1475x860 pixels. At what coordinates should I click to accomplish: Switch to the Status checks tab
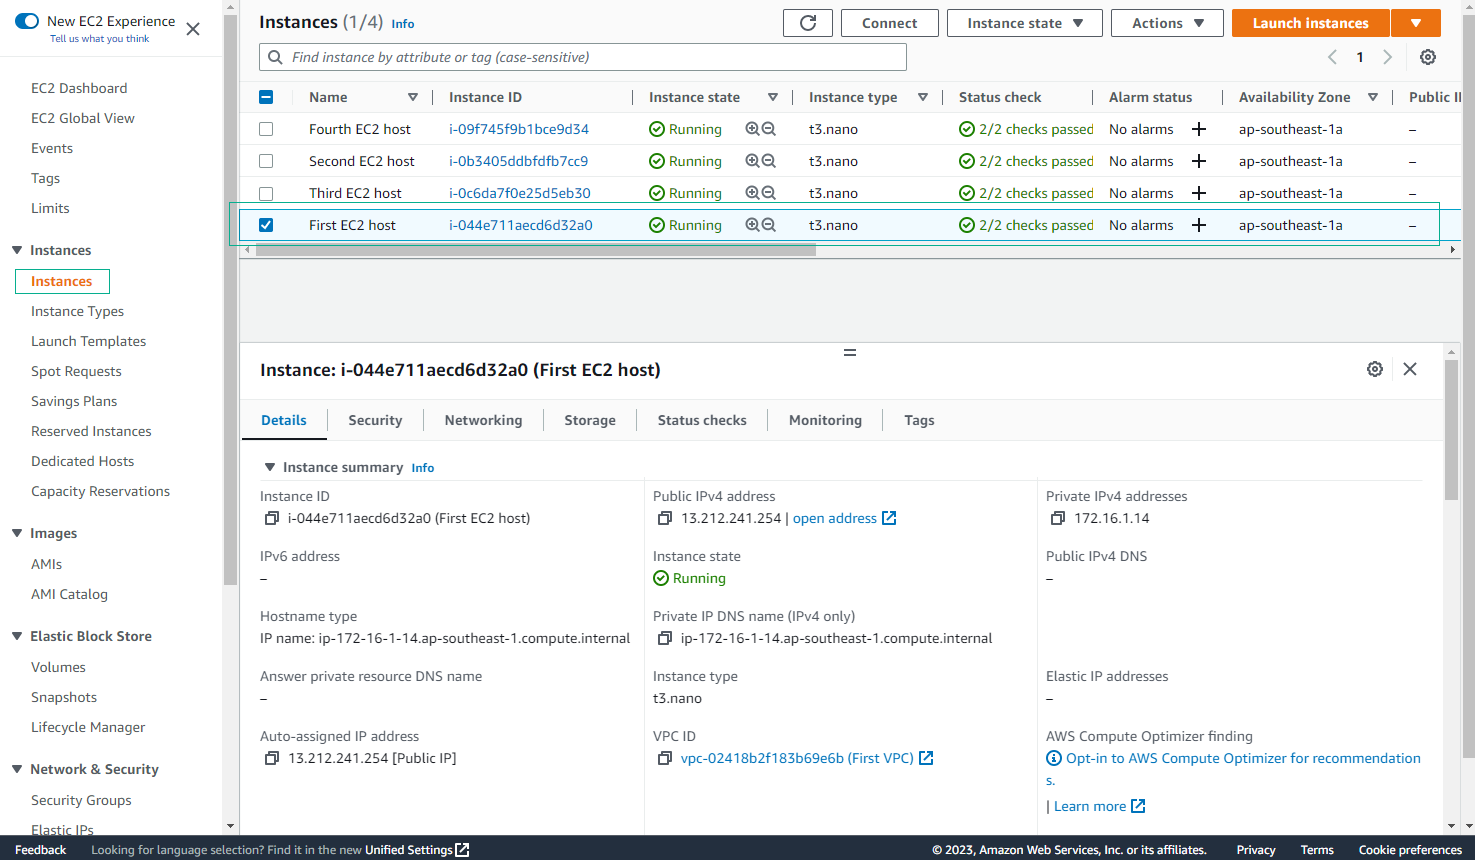(x=702, y=420)
